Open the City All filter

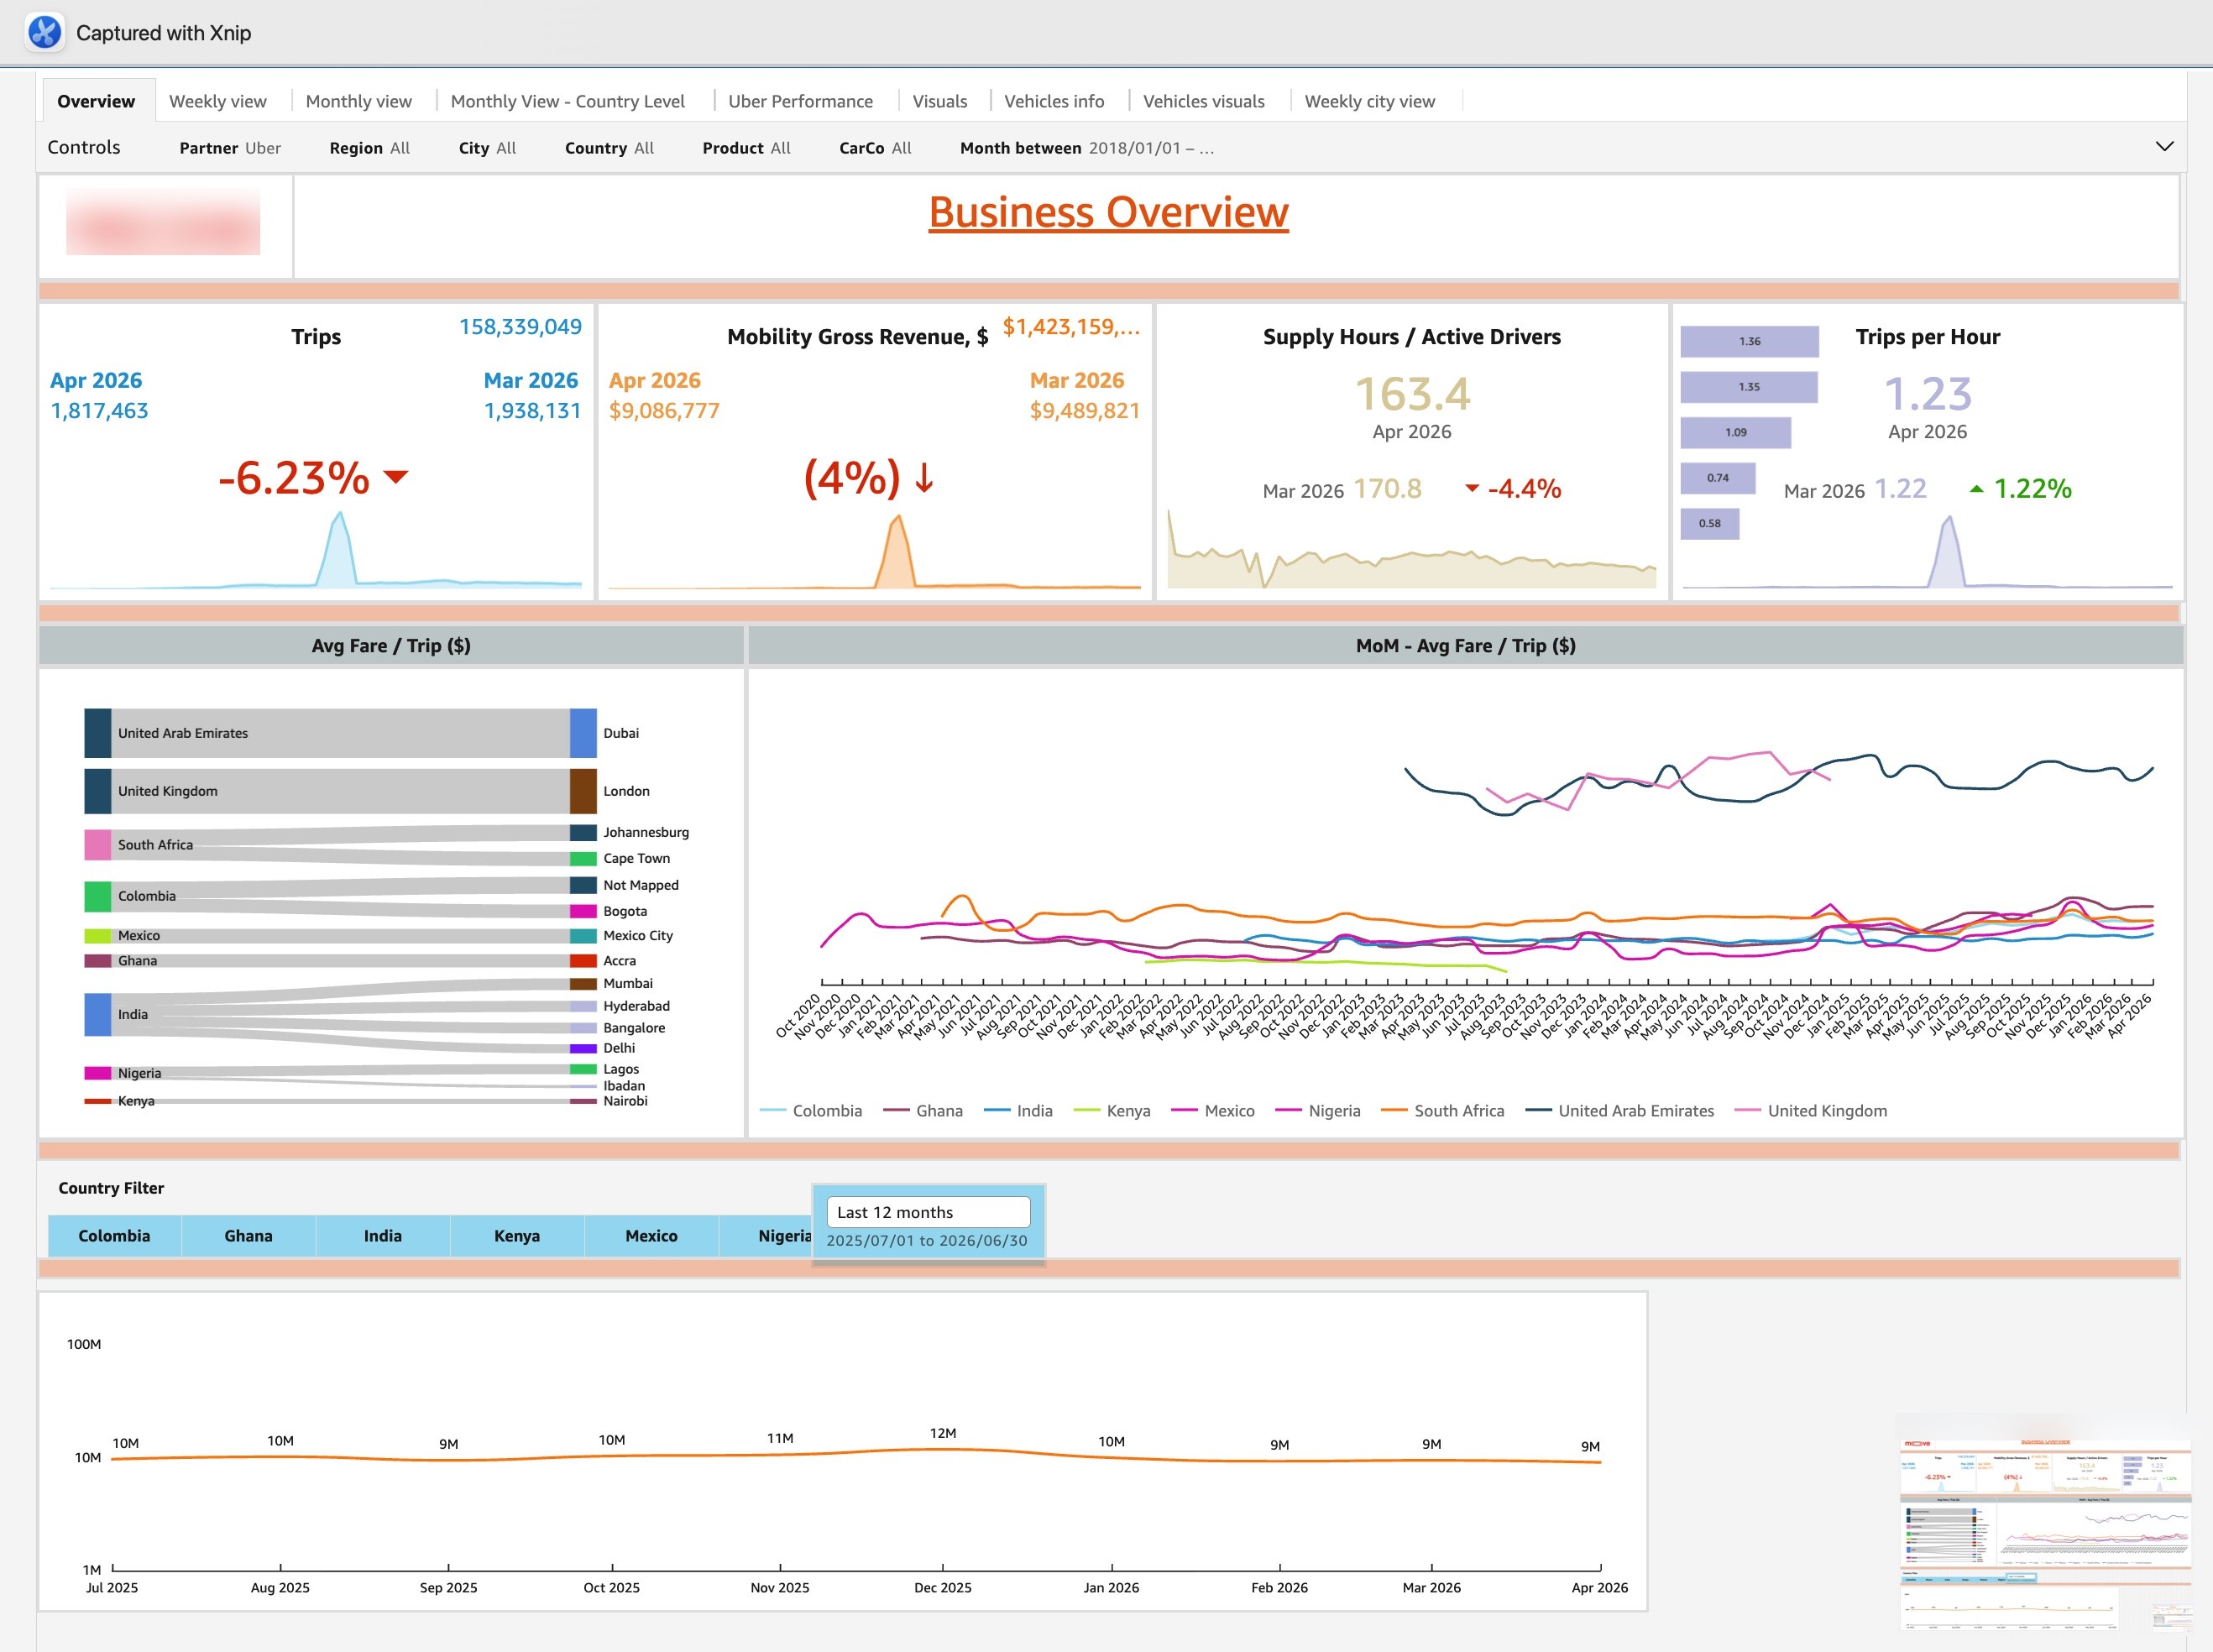tap(488, 148)
